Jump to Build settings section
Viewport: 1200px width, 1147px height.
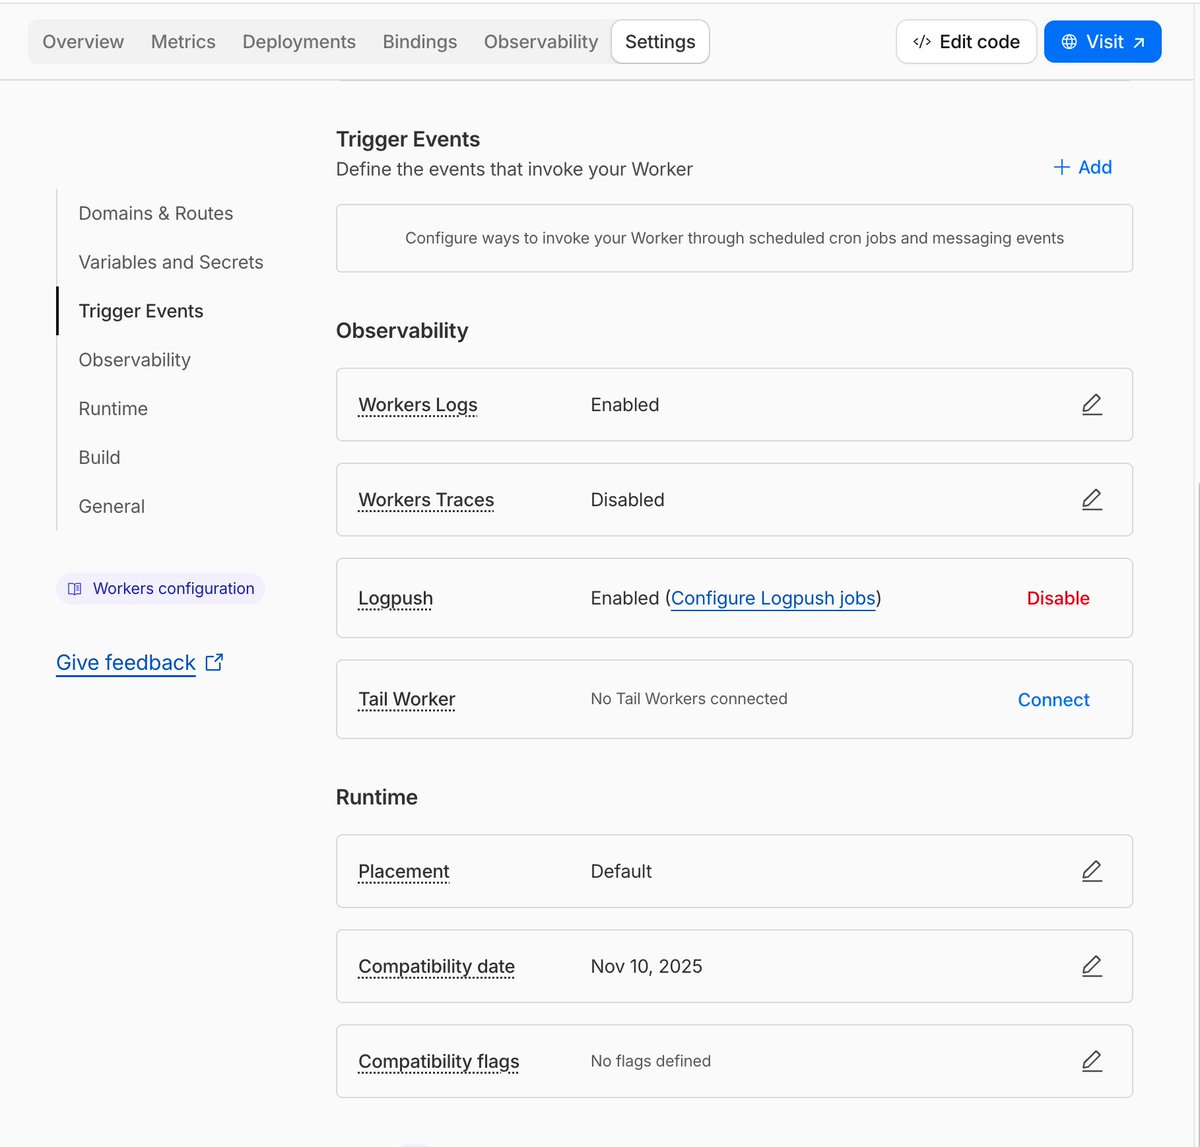point(99,457)
